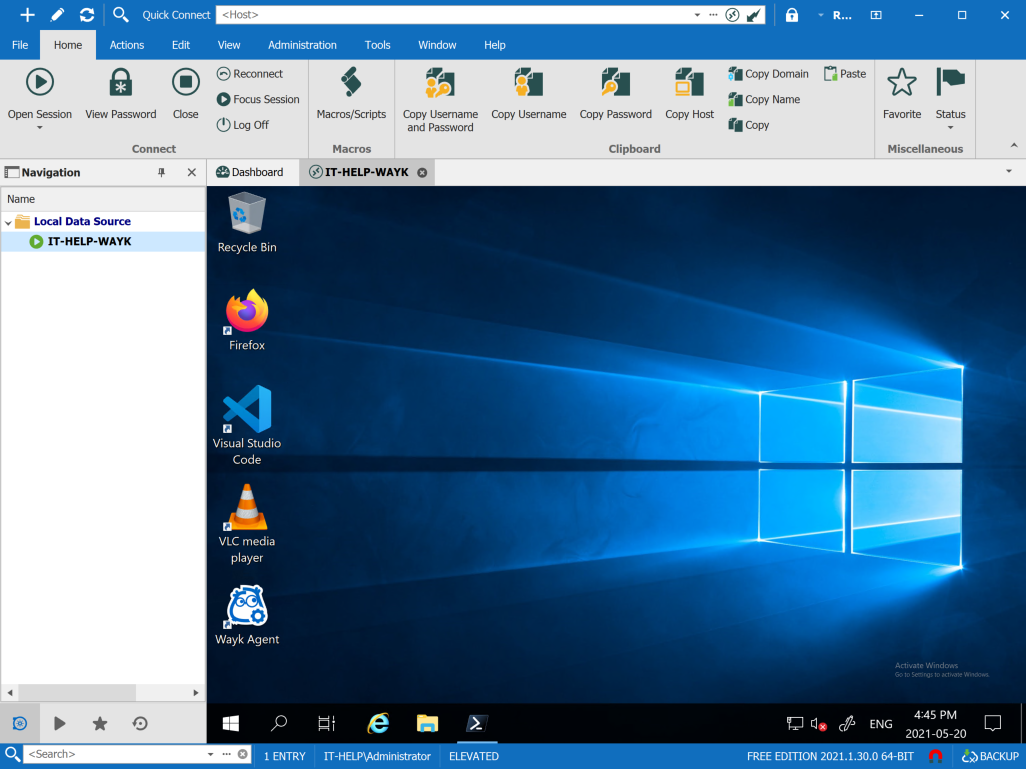Click the refresh icon in title bar
This screenshot has width=1026, height=769.
point(87,15)
